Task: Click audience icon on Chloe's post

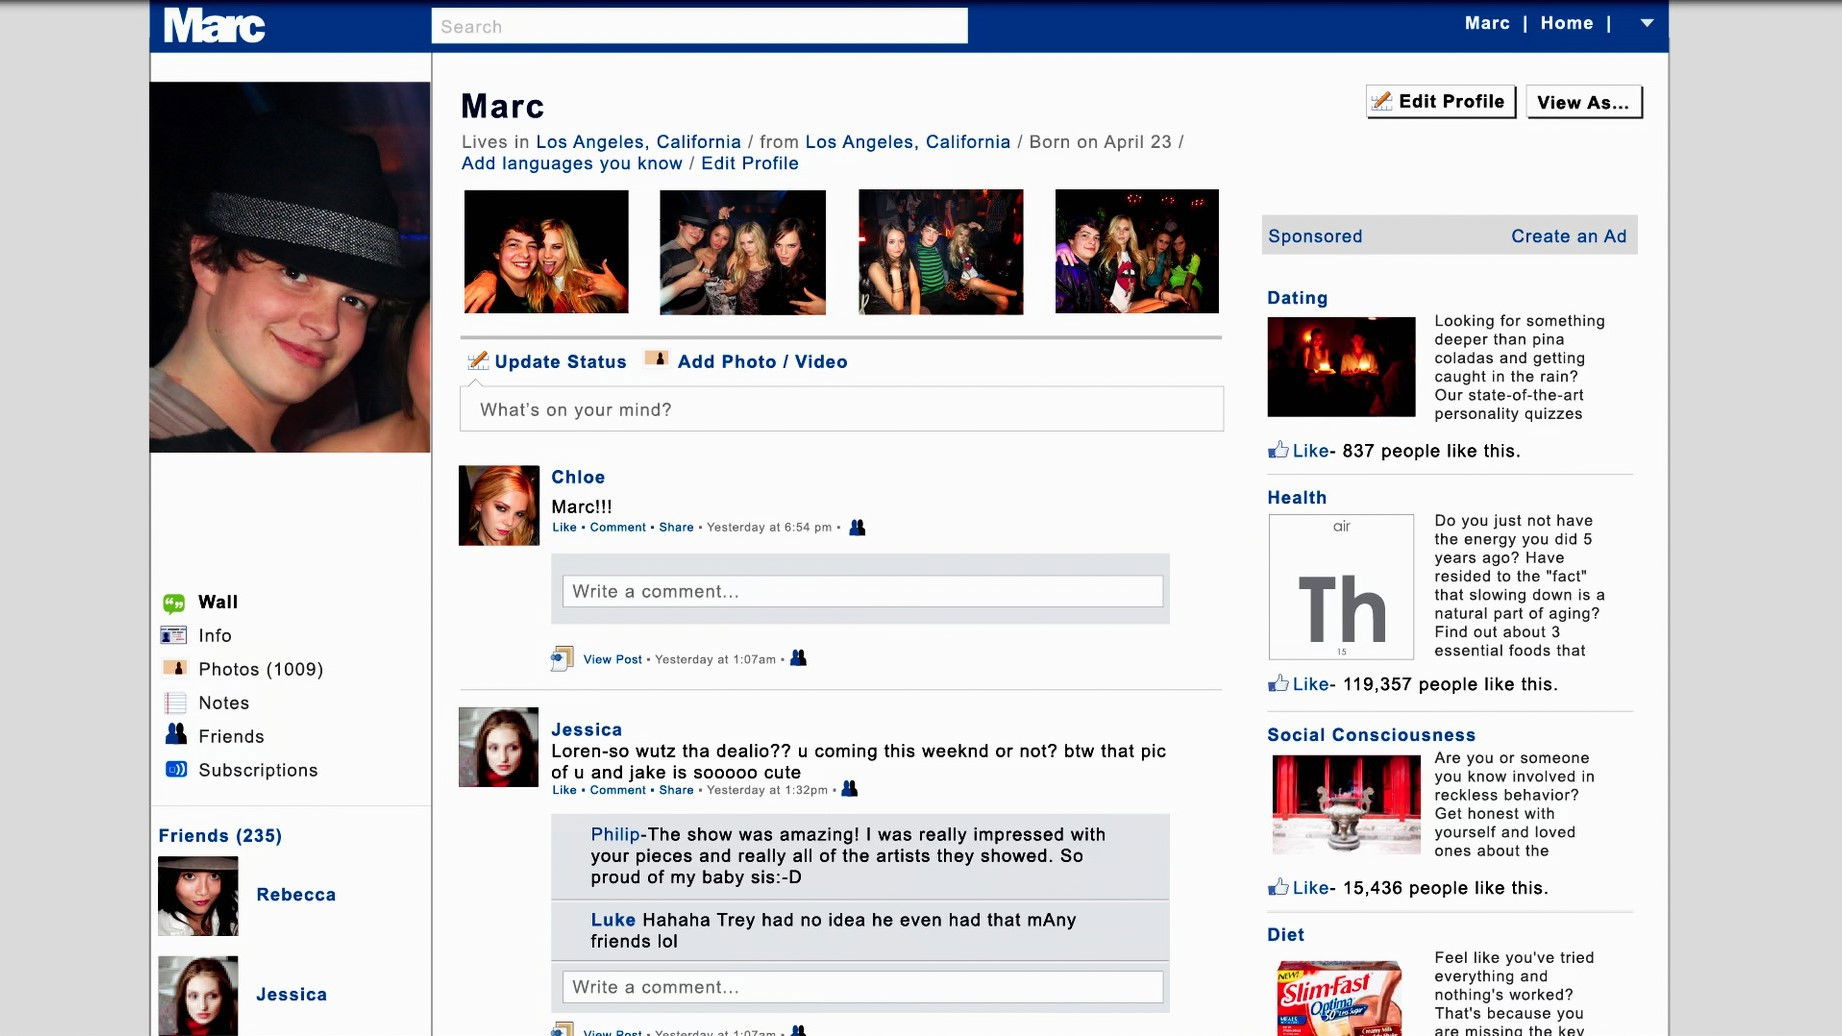Action: (x=857, y=527)
